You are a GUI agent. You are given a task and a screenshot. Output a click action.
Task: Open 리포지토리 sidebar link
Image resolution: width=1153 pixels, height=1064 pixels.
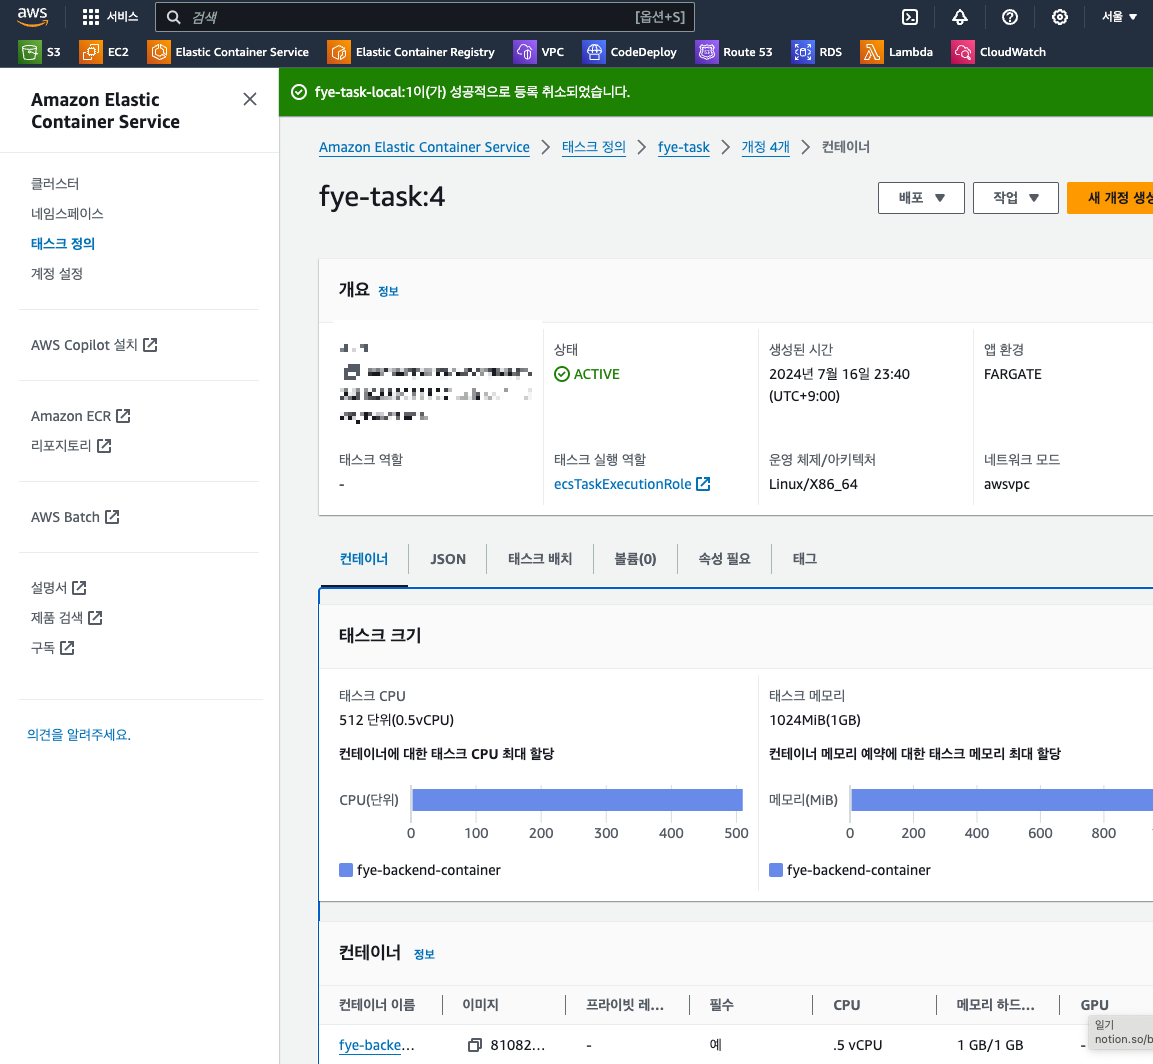[71, 446]
